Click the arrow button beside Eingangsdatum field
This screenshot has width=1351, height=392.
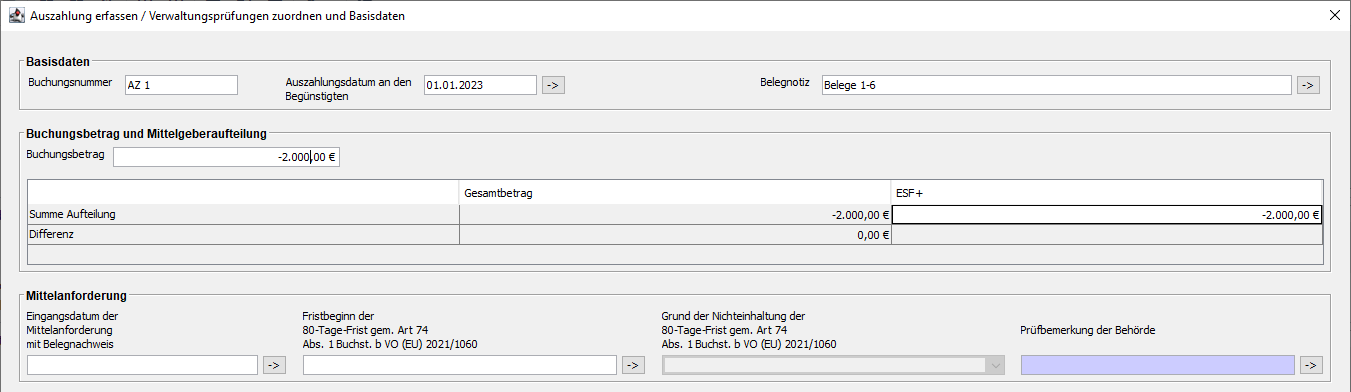tap(274, 365)
